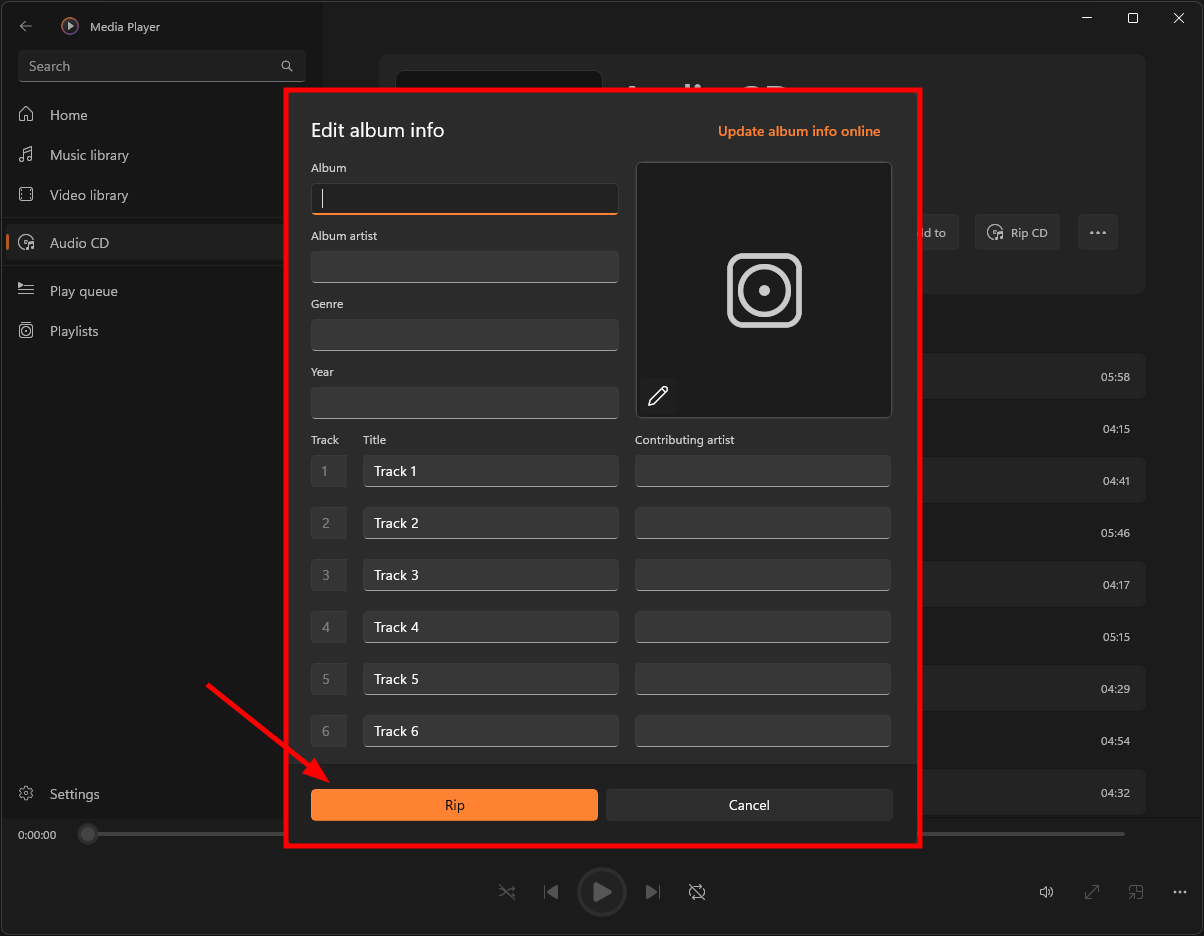Open Media Player Settings
The height and width of the screenshot is (936, 1204).
(75, 794)
